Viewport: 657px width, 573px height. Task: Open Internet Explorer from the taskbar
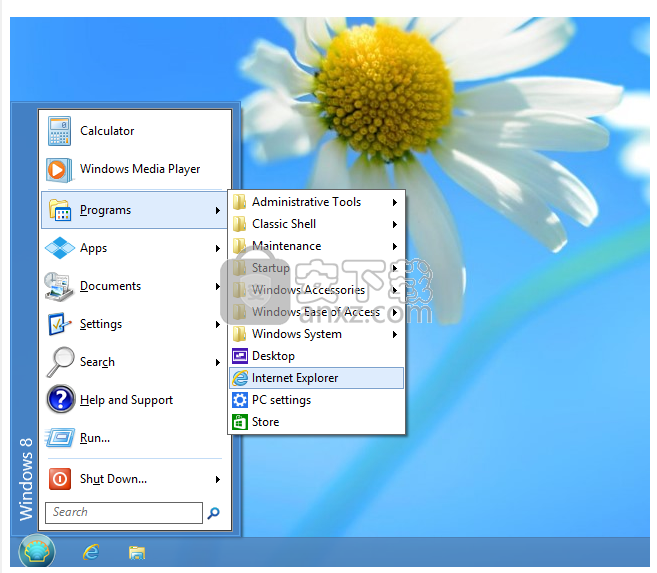pos(91,552)
